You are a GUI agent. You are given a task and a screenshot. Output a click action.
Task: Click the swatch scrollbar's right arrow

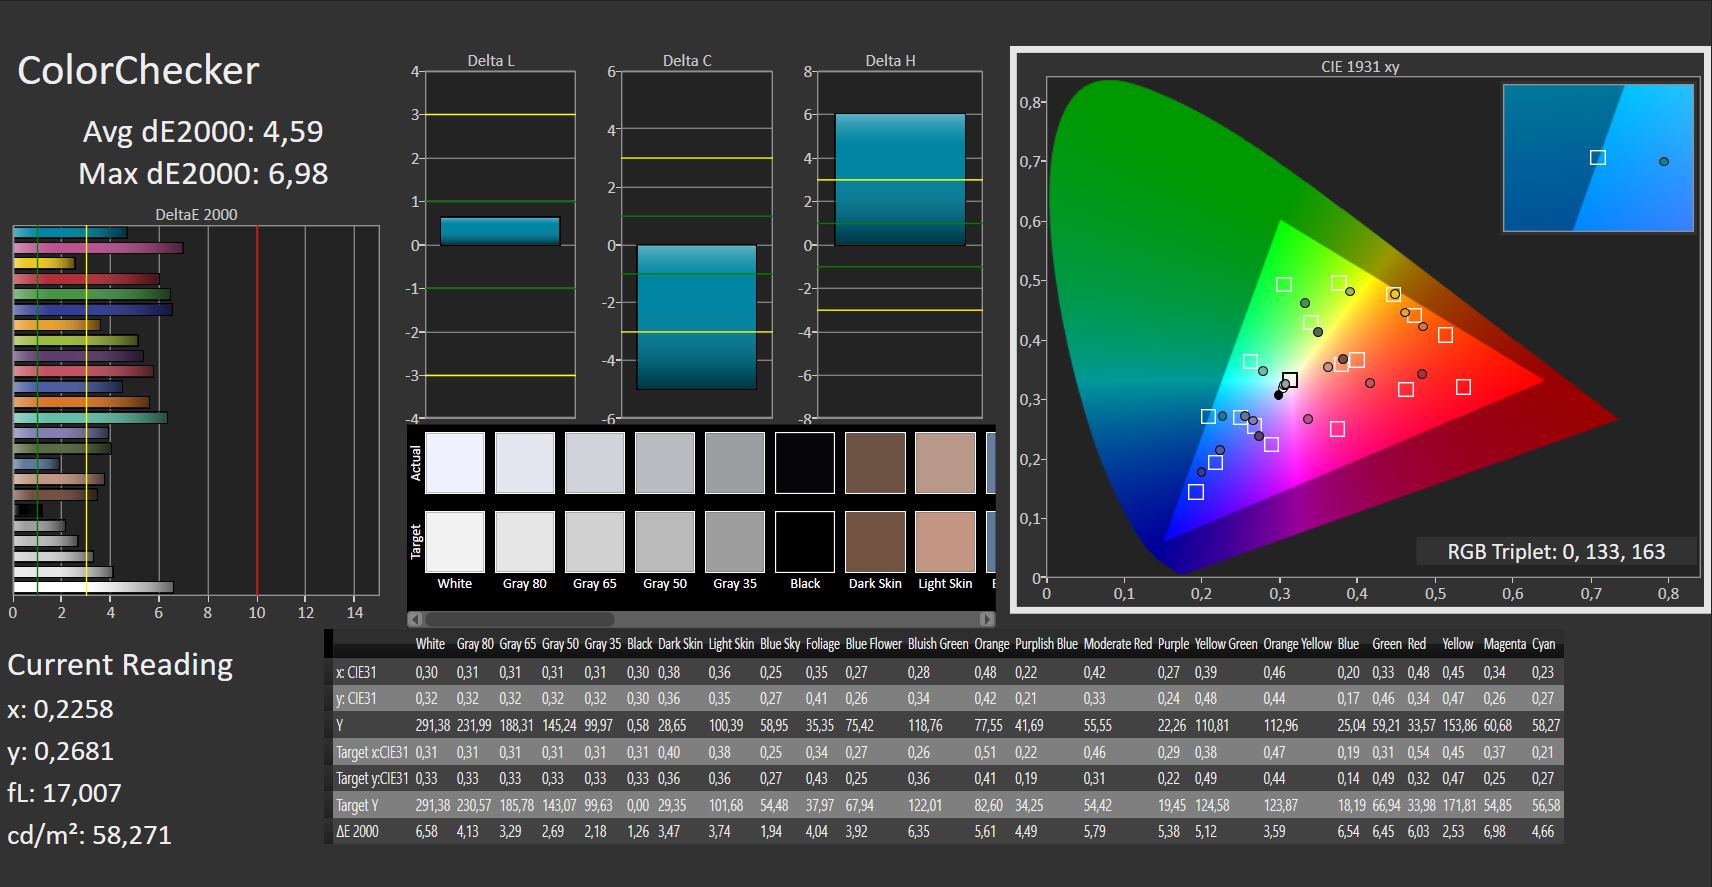point(987,618)
